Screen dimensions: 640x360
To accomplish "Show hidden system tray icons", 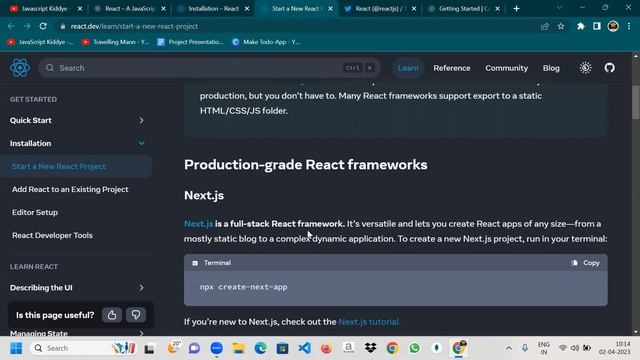I will (x=509, y=348).
